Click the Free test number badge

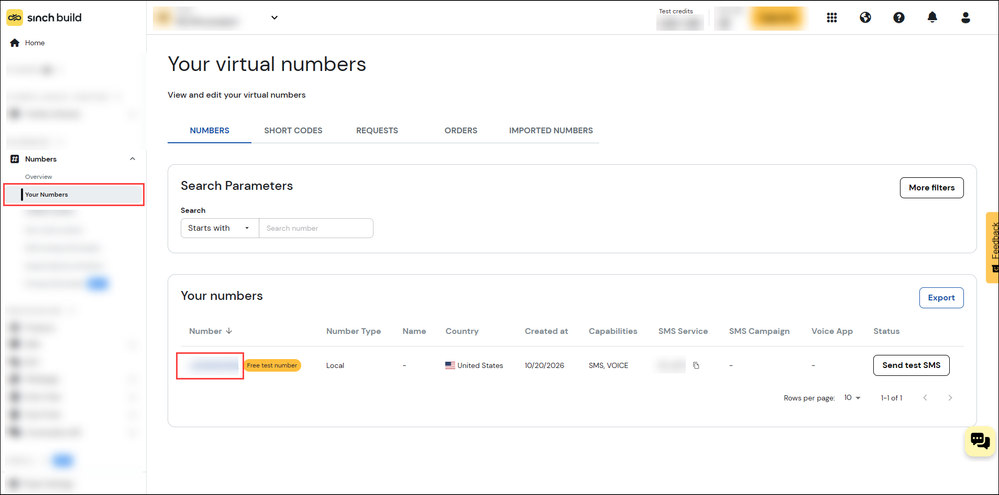point(272,365)
